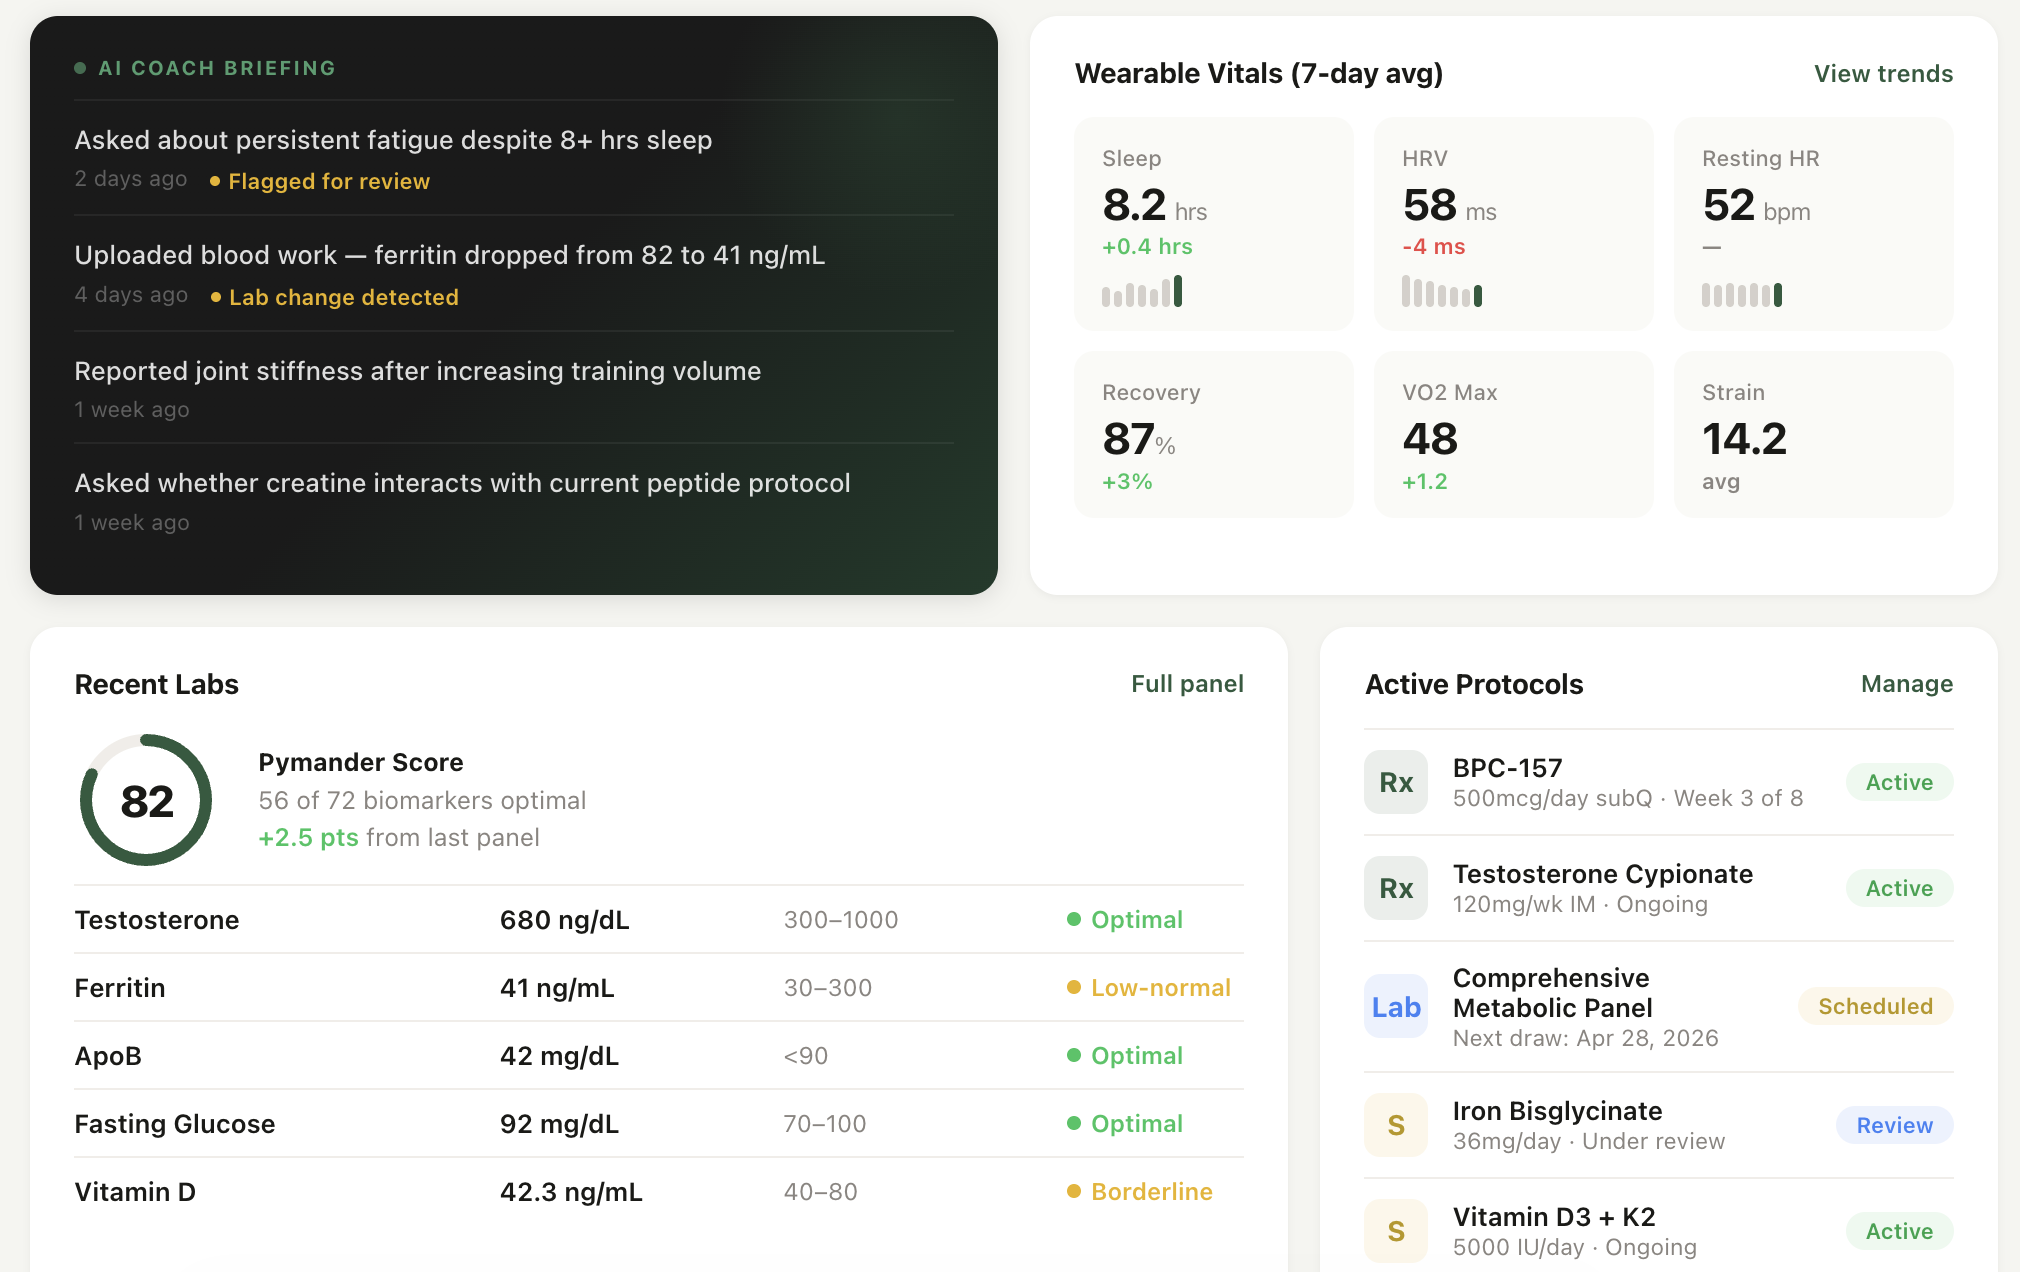The image size is (2020, 1272).
Task: Click the Lab change detected badge
Action: coord(344,297)
